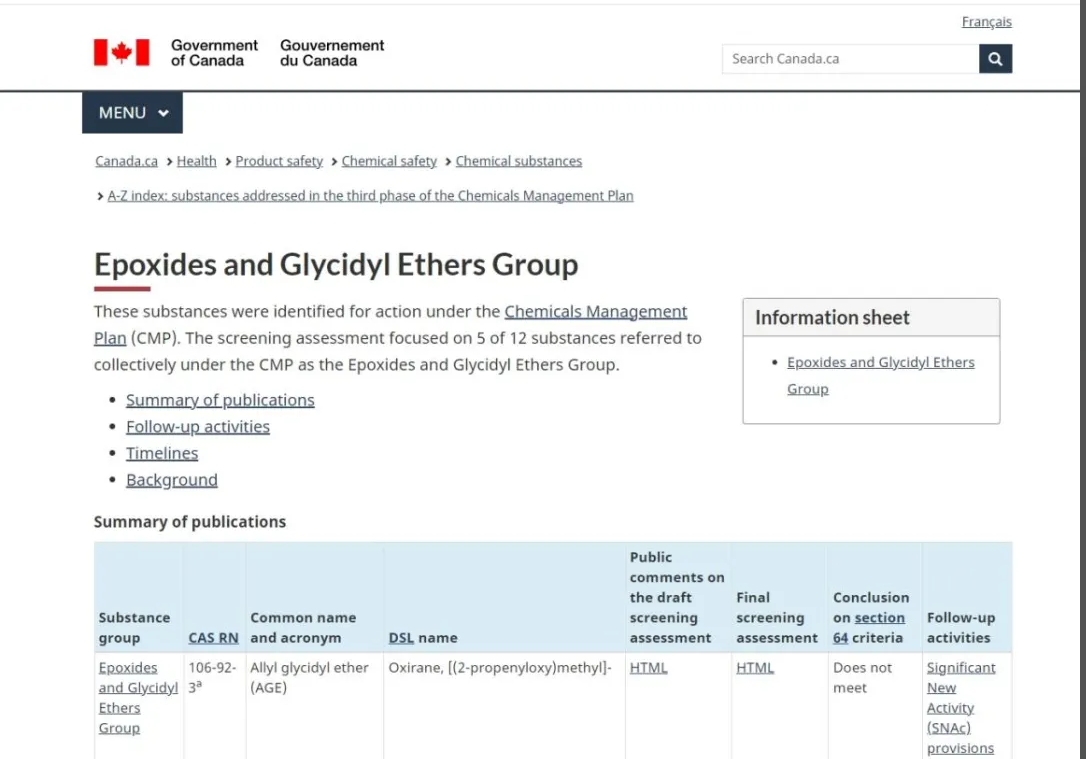Jump to Follow-up activities section

coord(197,427)
